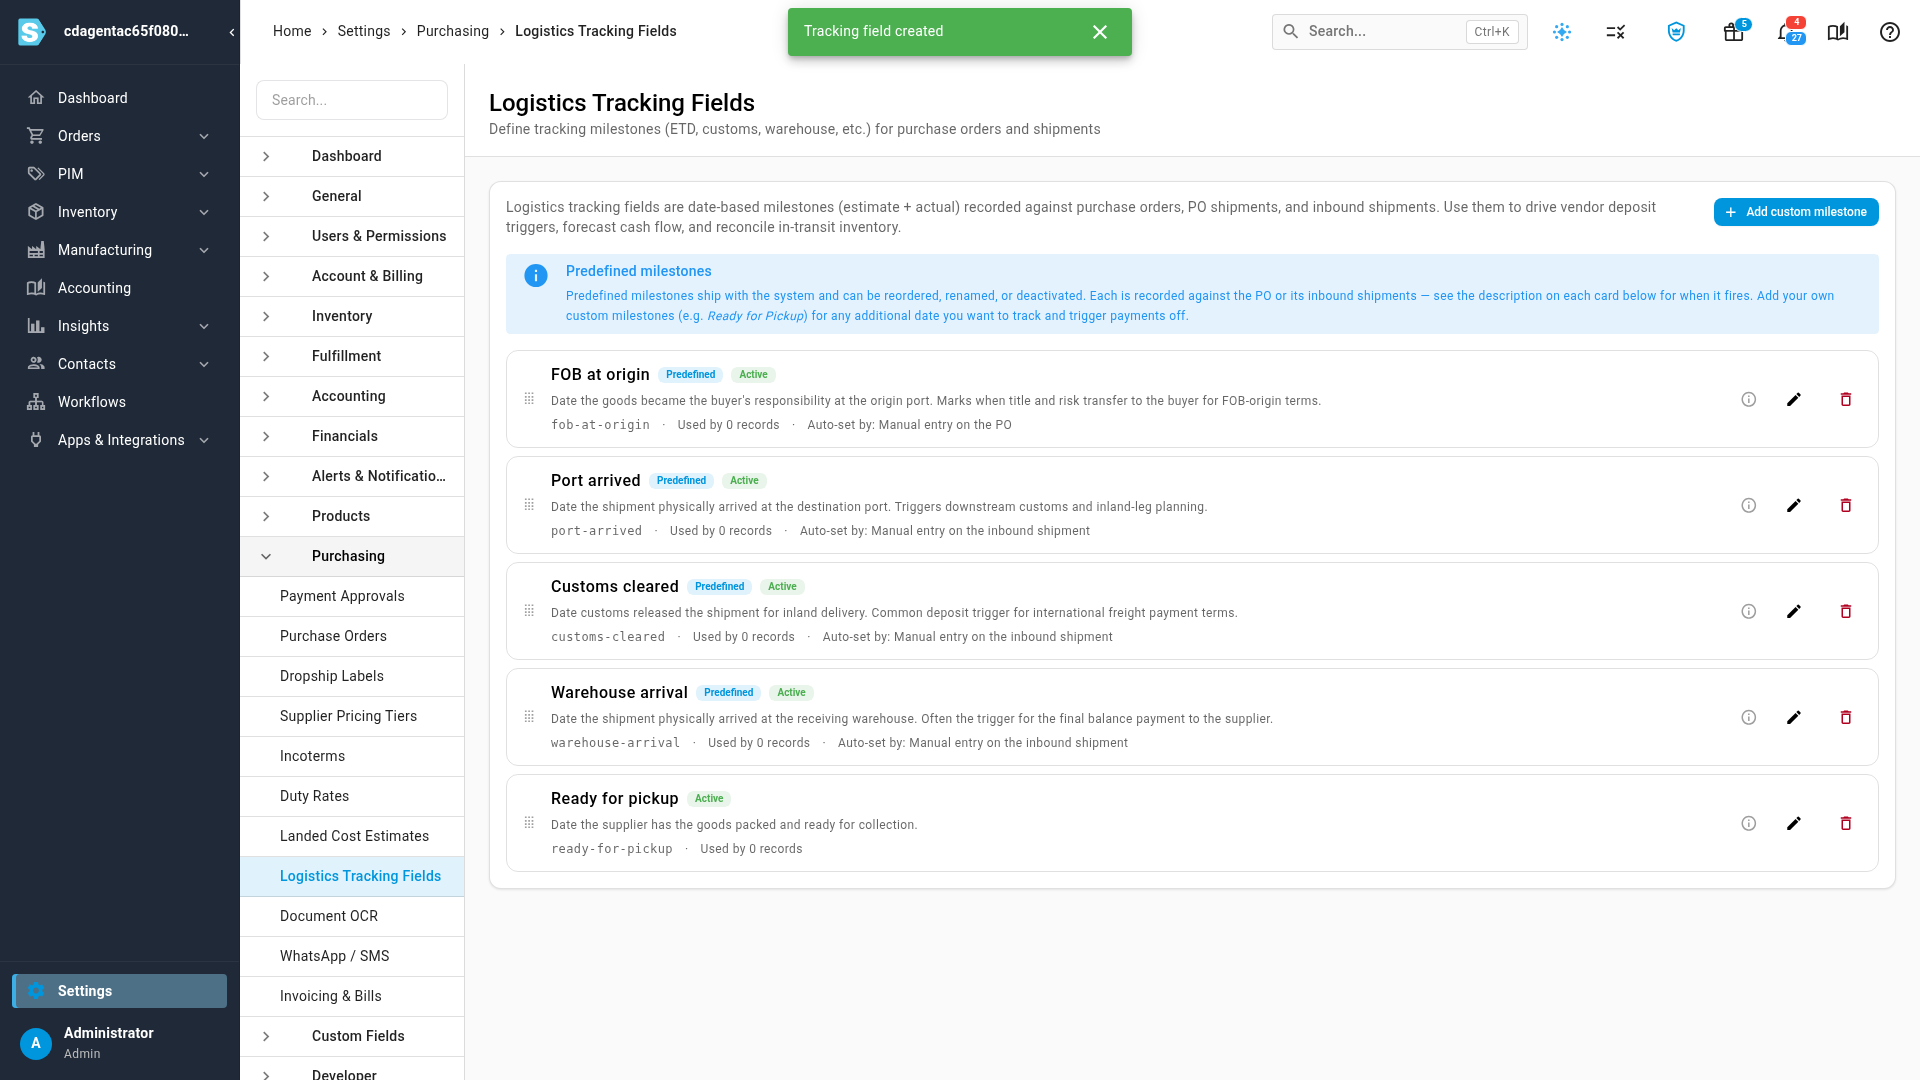Expand Users & Permissions settings section
Screen dimensions: 1920x1080
click(352, 236)
